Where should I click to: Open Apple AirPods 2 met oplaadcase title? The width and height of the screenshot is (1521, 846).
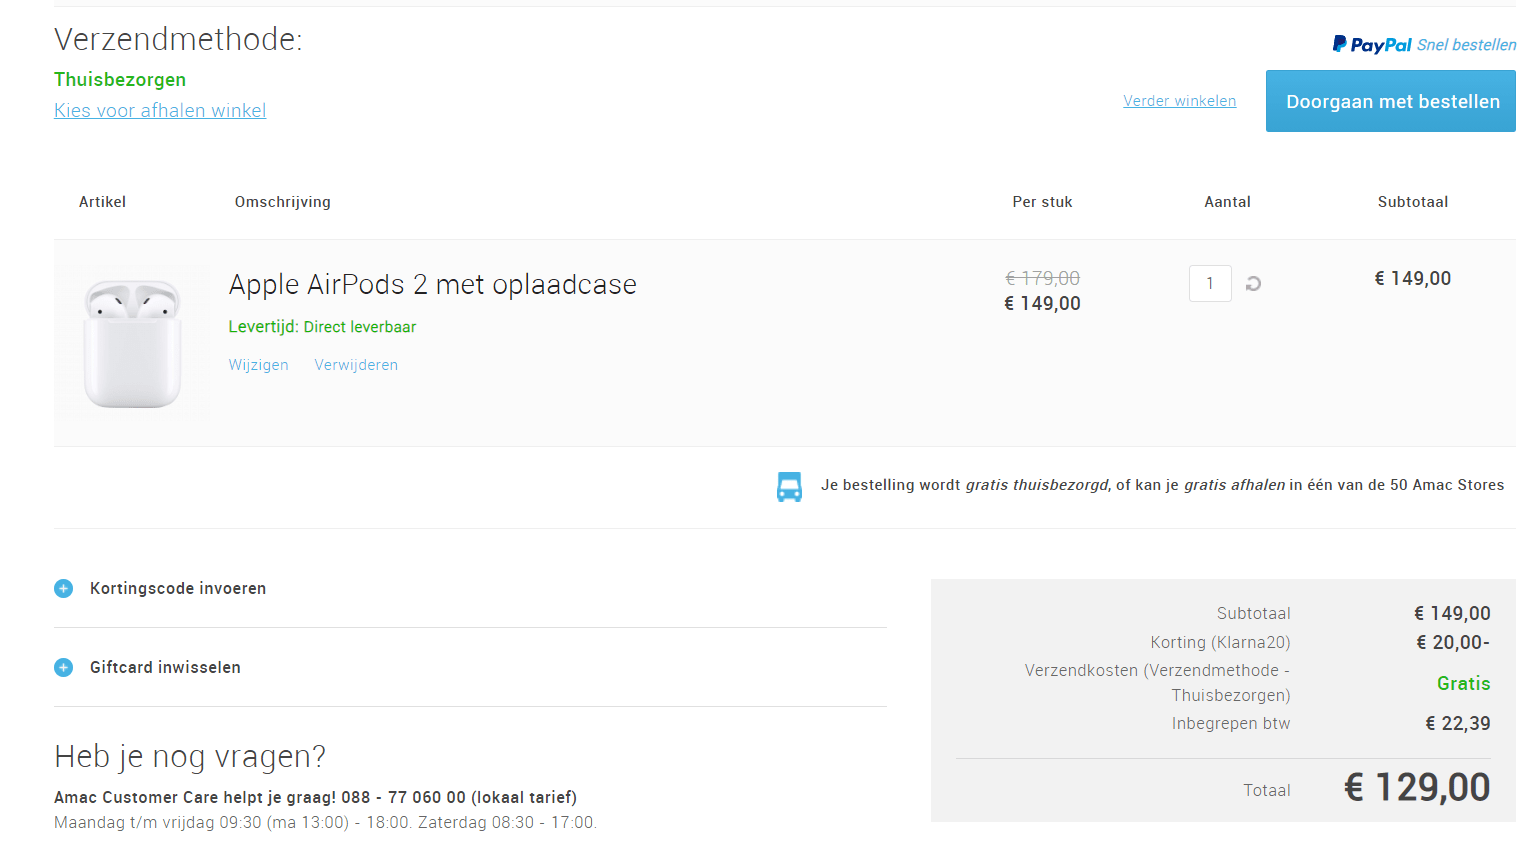tap(432, 285)
